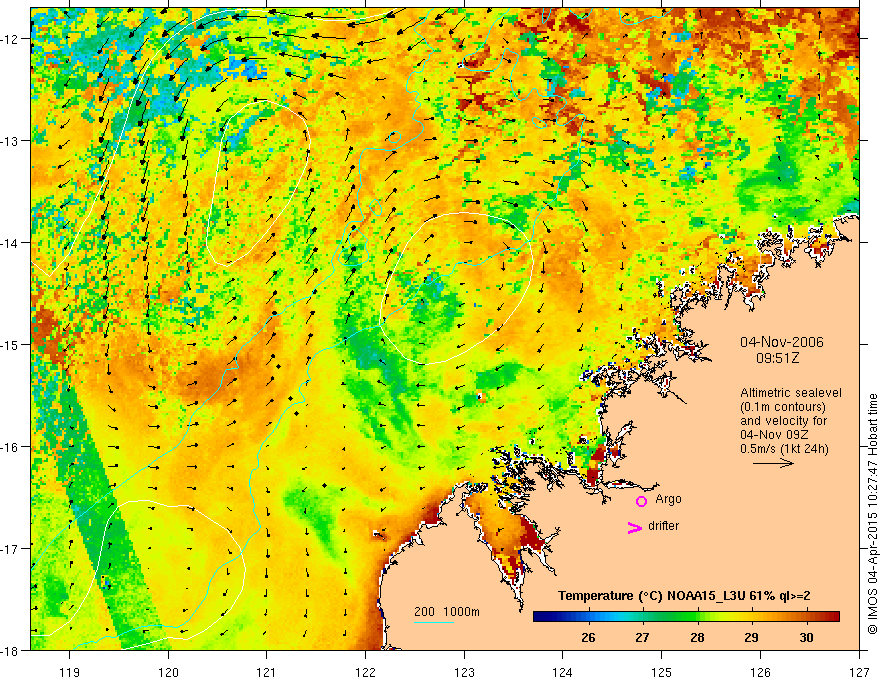Click longitude axis label 123
The width and height of the screenshot is (880, 680).
(x=464, y=672)
